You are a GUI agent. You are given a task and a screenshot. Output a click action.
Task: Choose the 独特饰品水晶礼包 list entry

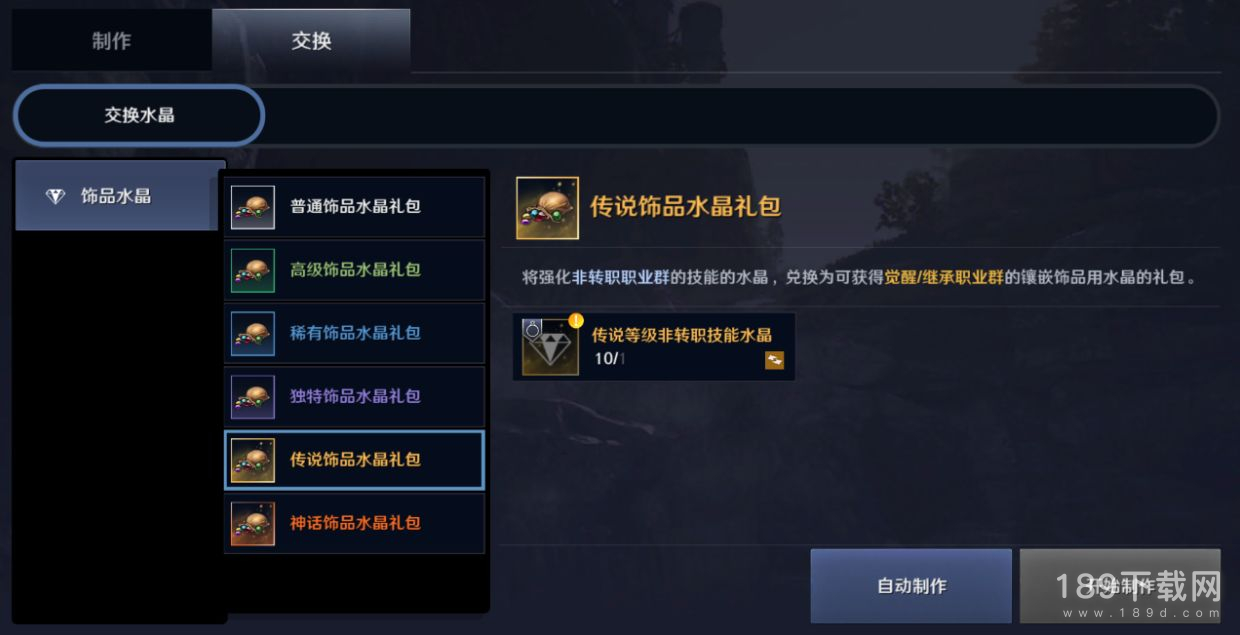355,396
